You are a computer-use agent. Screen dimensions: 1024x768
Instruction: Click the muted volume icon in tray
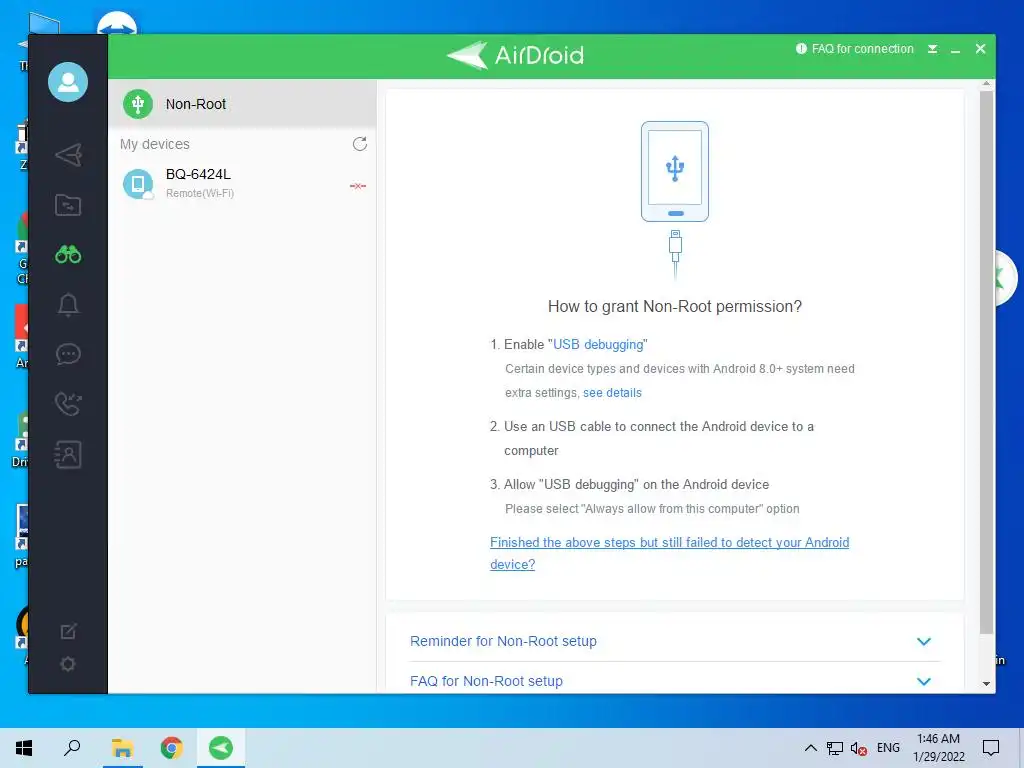pyautogui.click(x=858, y=748)
